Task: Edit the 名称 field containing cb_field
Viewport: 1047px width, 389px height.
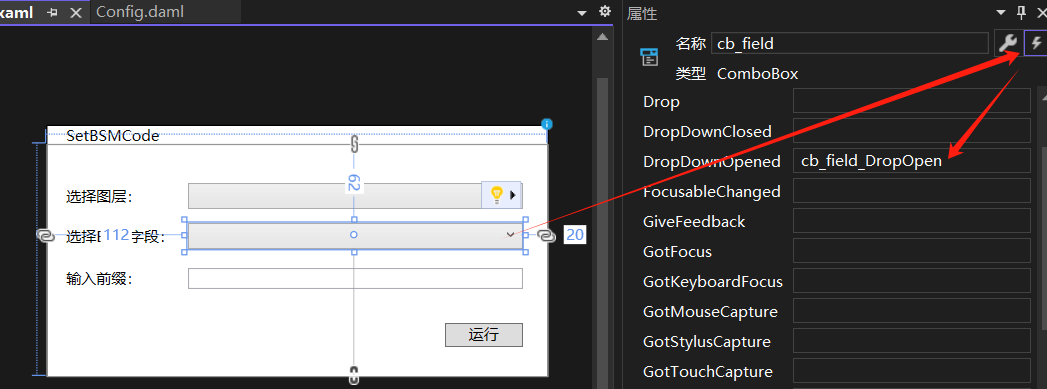Action: pyautogui.click(x=849, y=43)
